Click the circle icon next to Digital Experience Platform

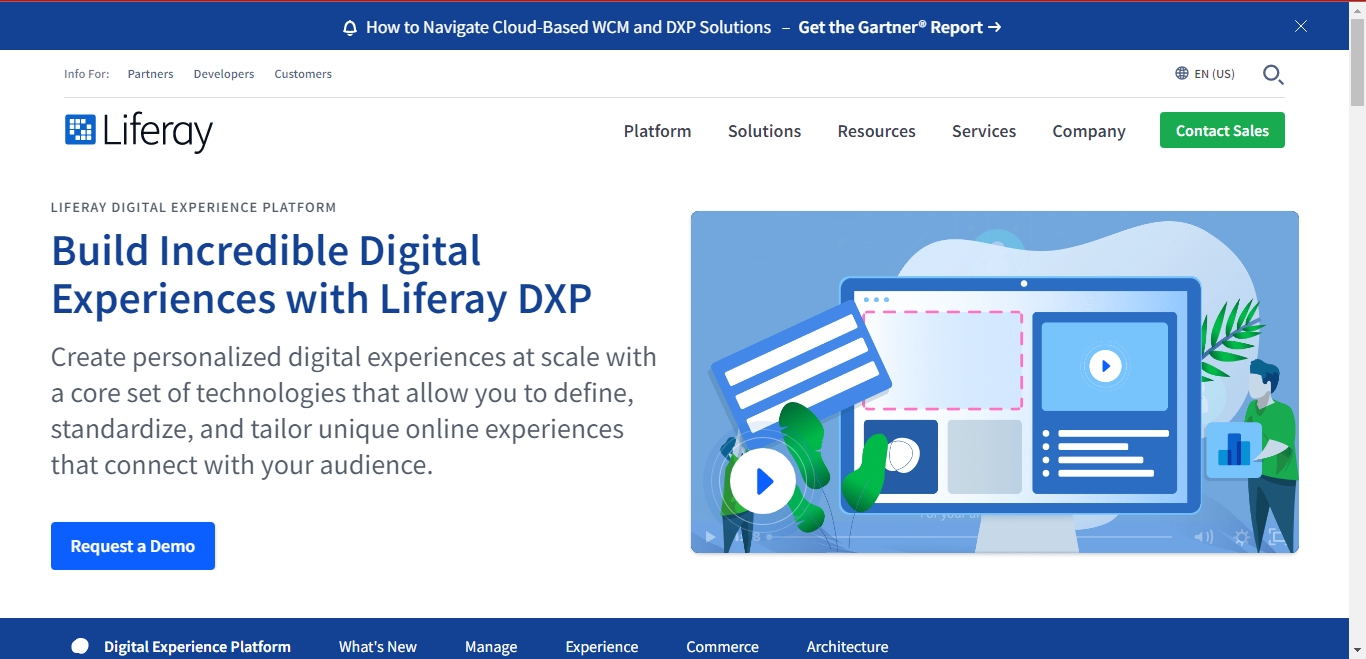[79, 646]
